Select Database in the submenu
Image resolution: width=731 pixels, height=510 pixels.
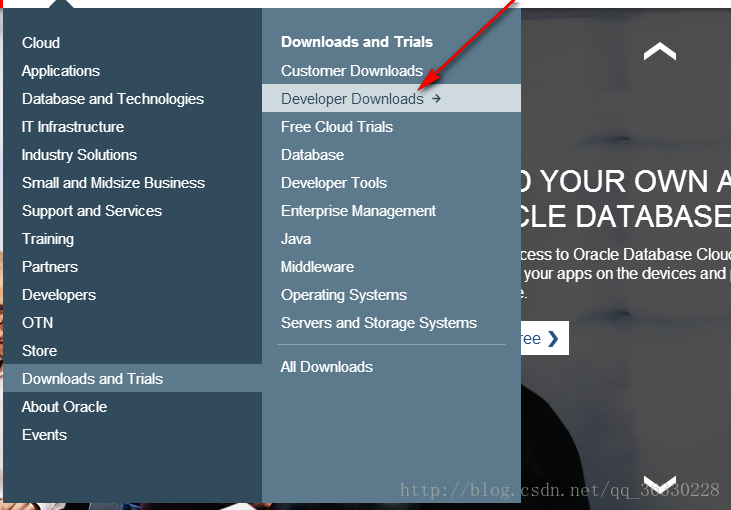coord(312,155)
